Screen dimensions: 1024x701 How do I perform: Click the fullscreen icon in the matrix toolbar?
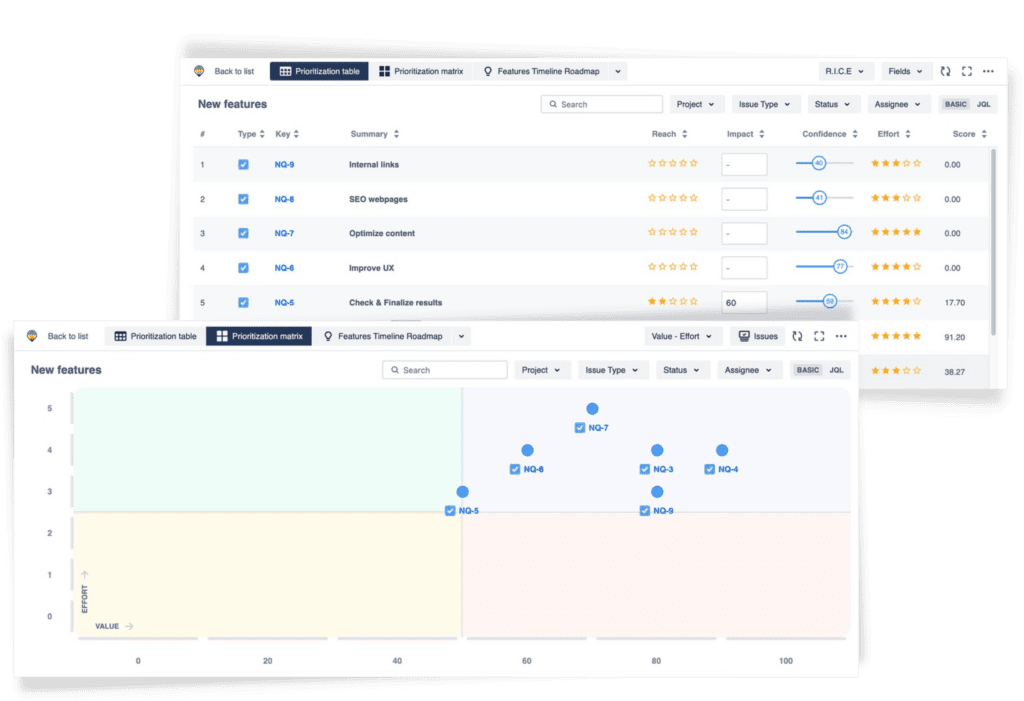tap(818, 336)
